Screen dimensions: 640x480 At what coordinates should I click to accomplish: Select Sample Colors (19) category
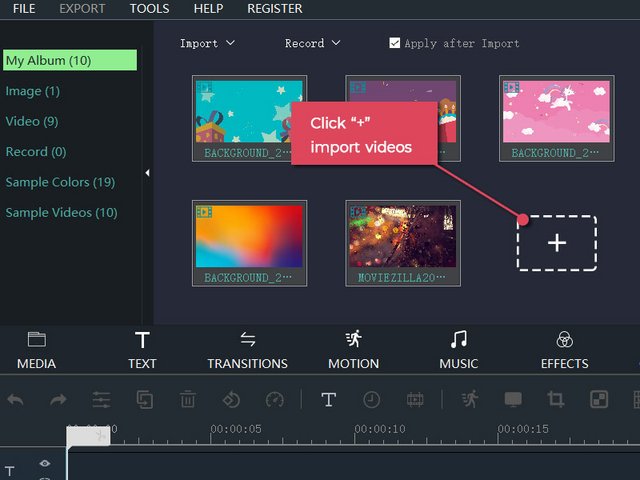(x=60, y=182)
